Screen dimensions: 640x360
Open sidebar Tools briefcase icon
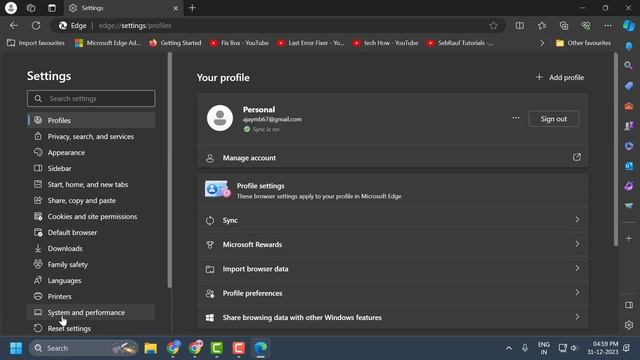tap(629, 106)
